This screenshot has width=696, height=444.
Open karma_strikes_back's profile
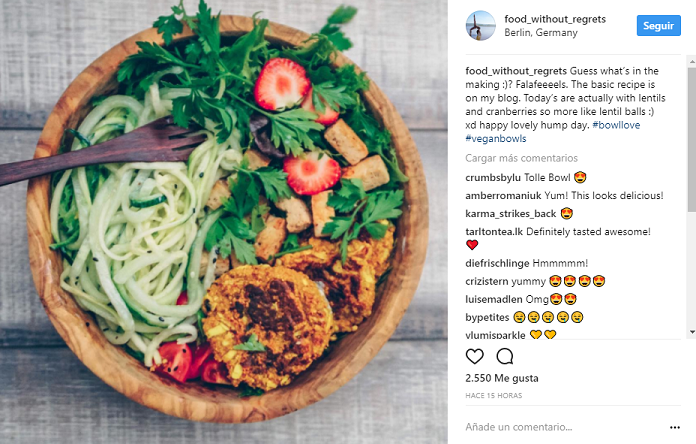click(510, 214)
